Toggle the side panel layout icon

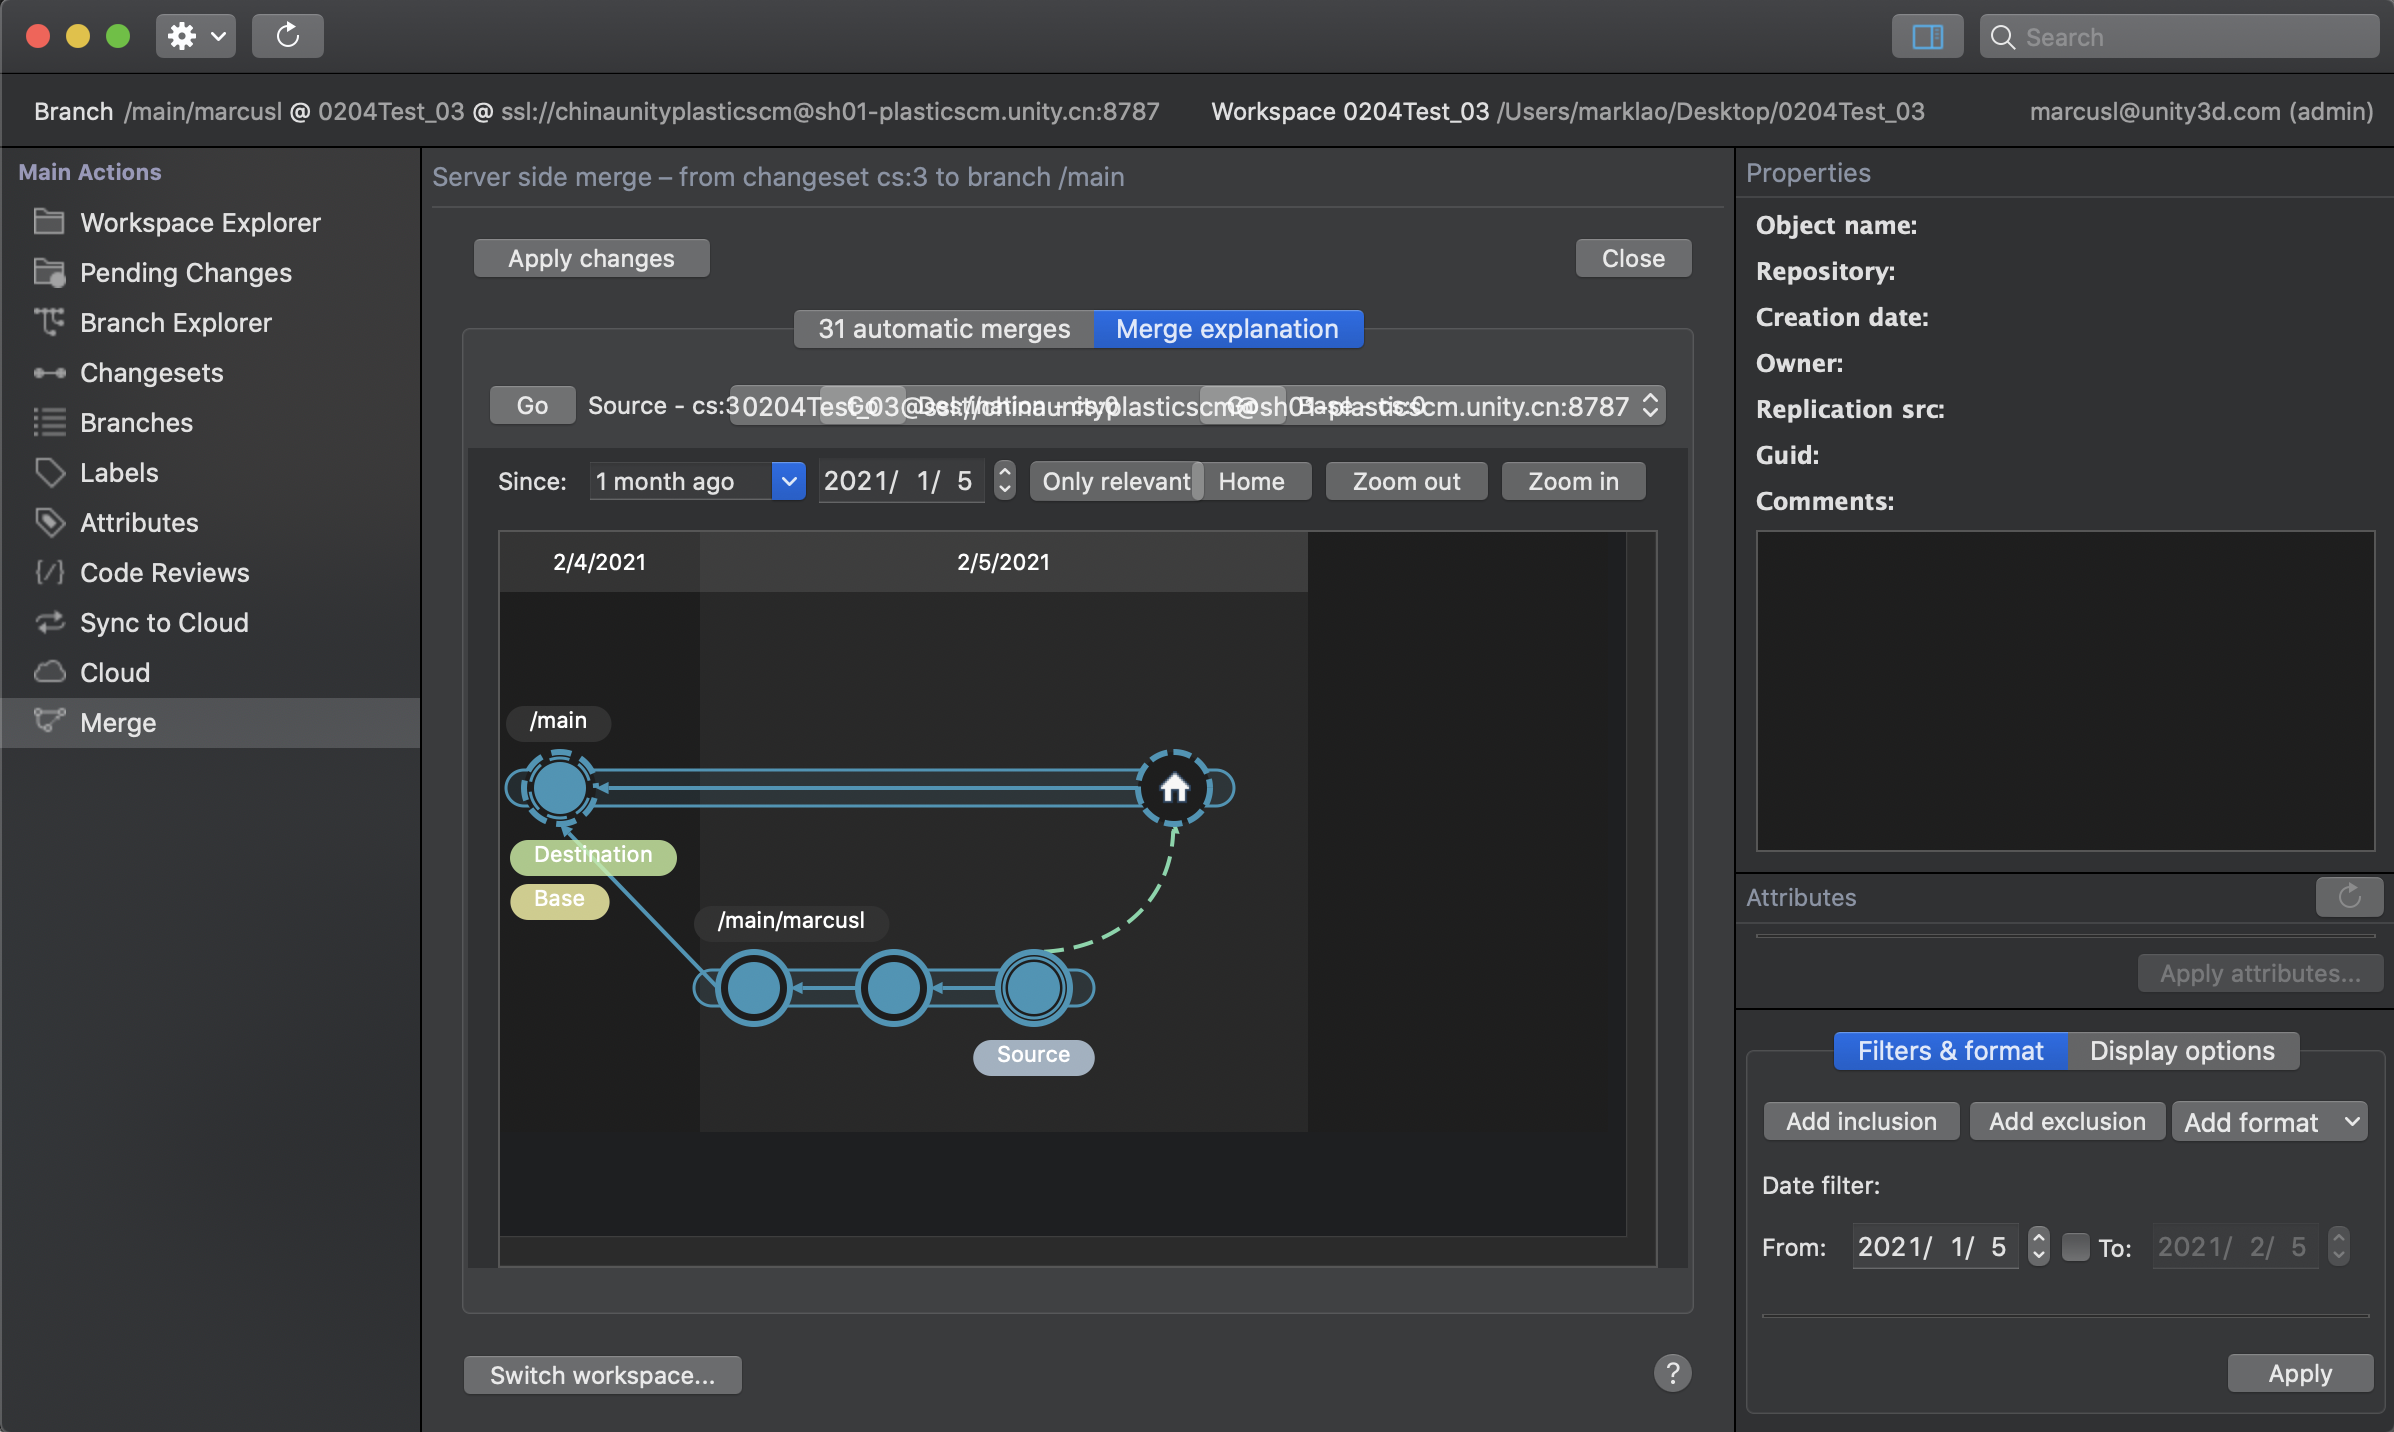click(x=1926, y=37)
